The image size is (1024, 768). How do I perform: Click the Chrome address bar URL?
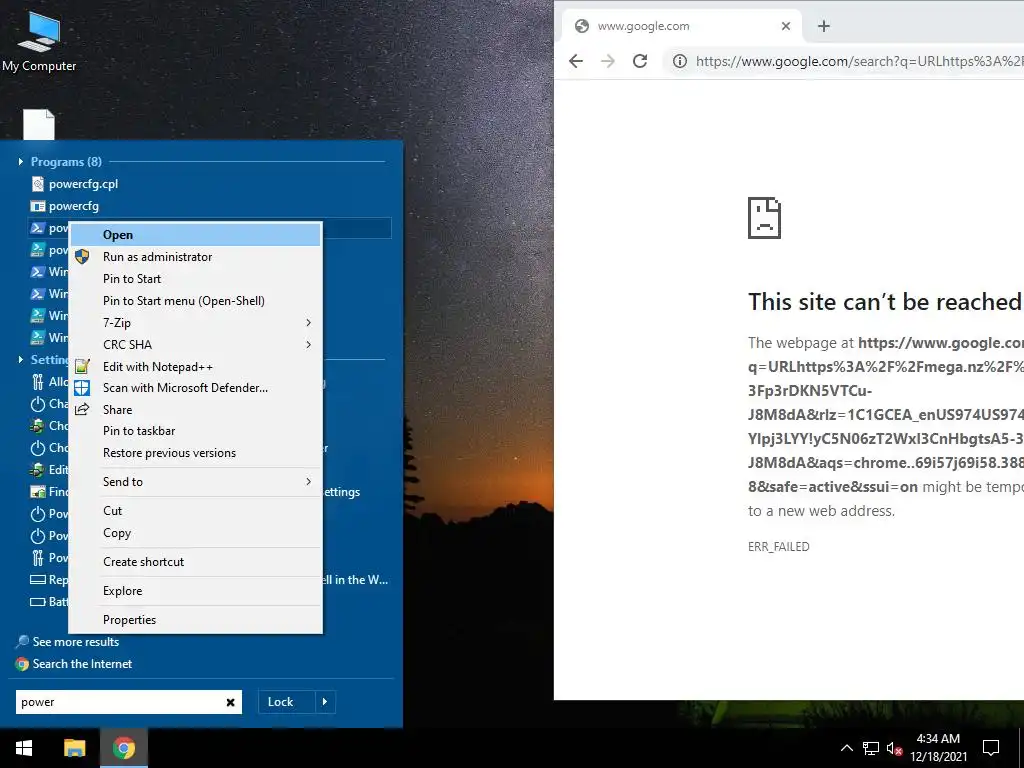click(x=859, y=61)
